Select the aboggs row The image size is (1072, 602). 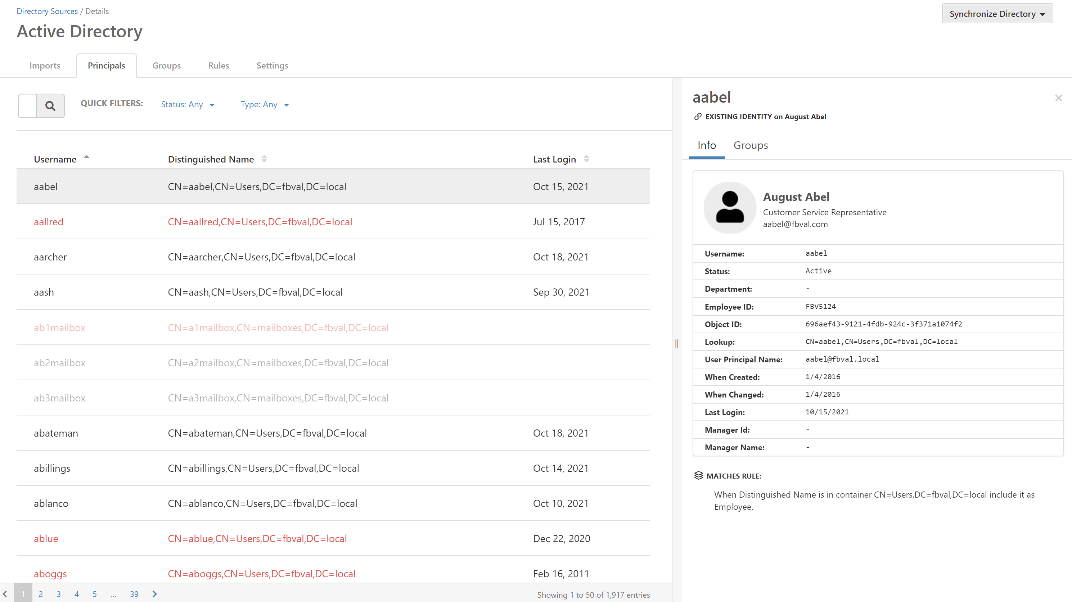point(333,571)
